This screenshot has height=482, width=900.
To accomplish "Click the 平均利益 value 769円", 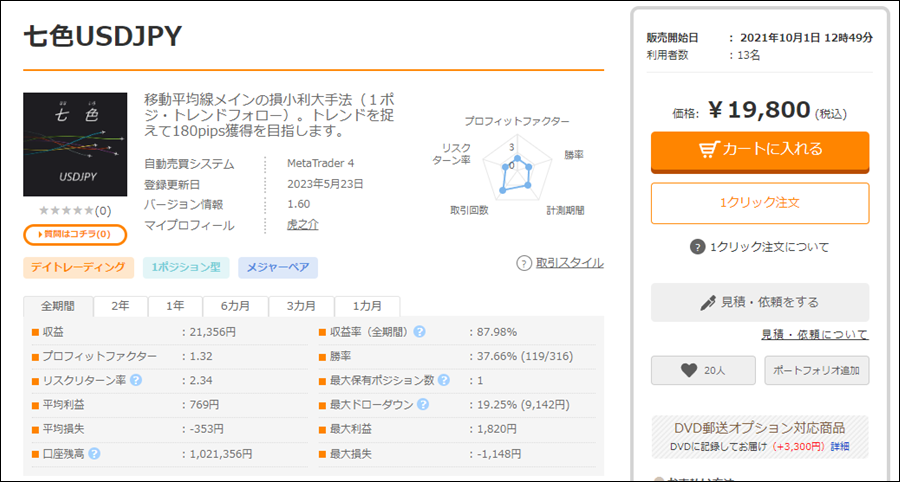I will pos(204,405).
